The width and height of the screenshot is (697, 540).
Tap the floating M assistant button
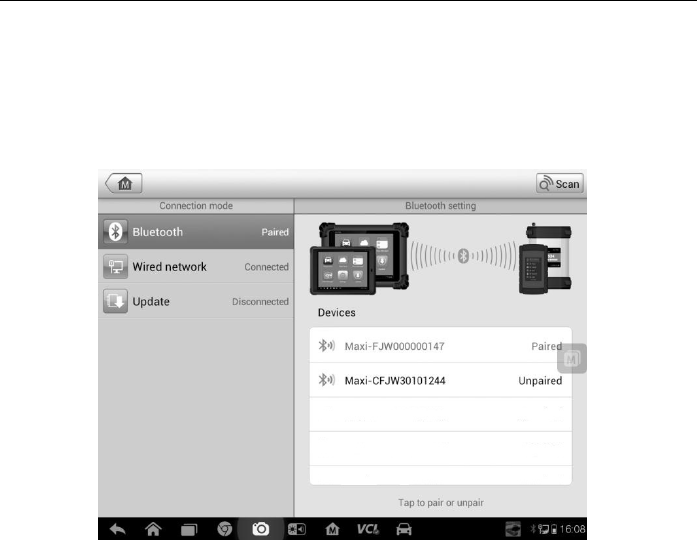[x=572, y=358]
